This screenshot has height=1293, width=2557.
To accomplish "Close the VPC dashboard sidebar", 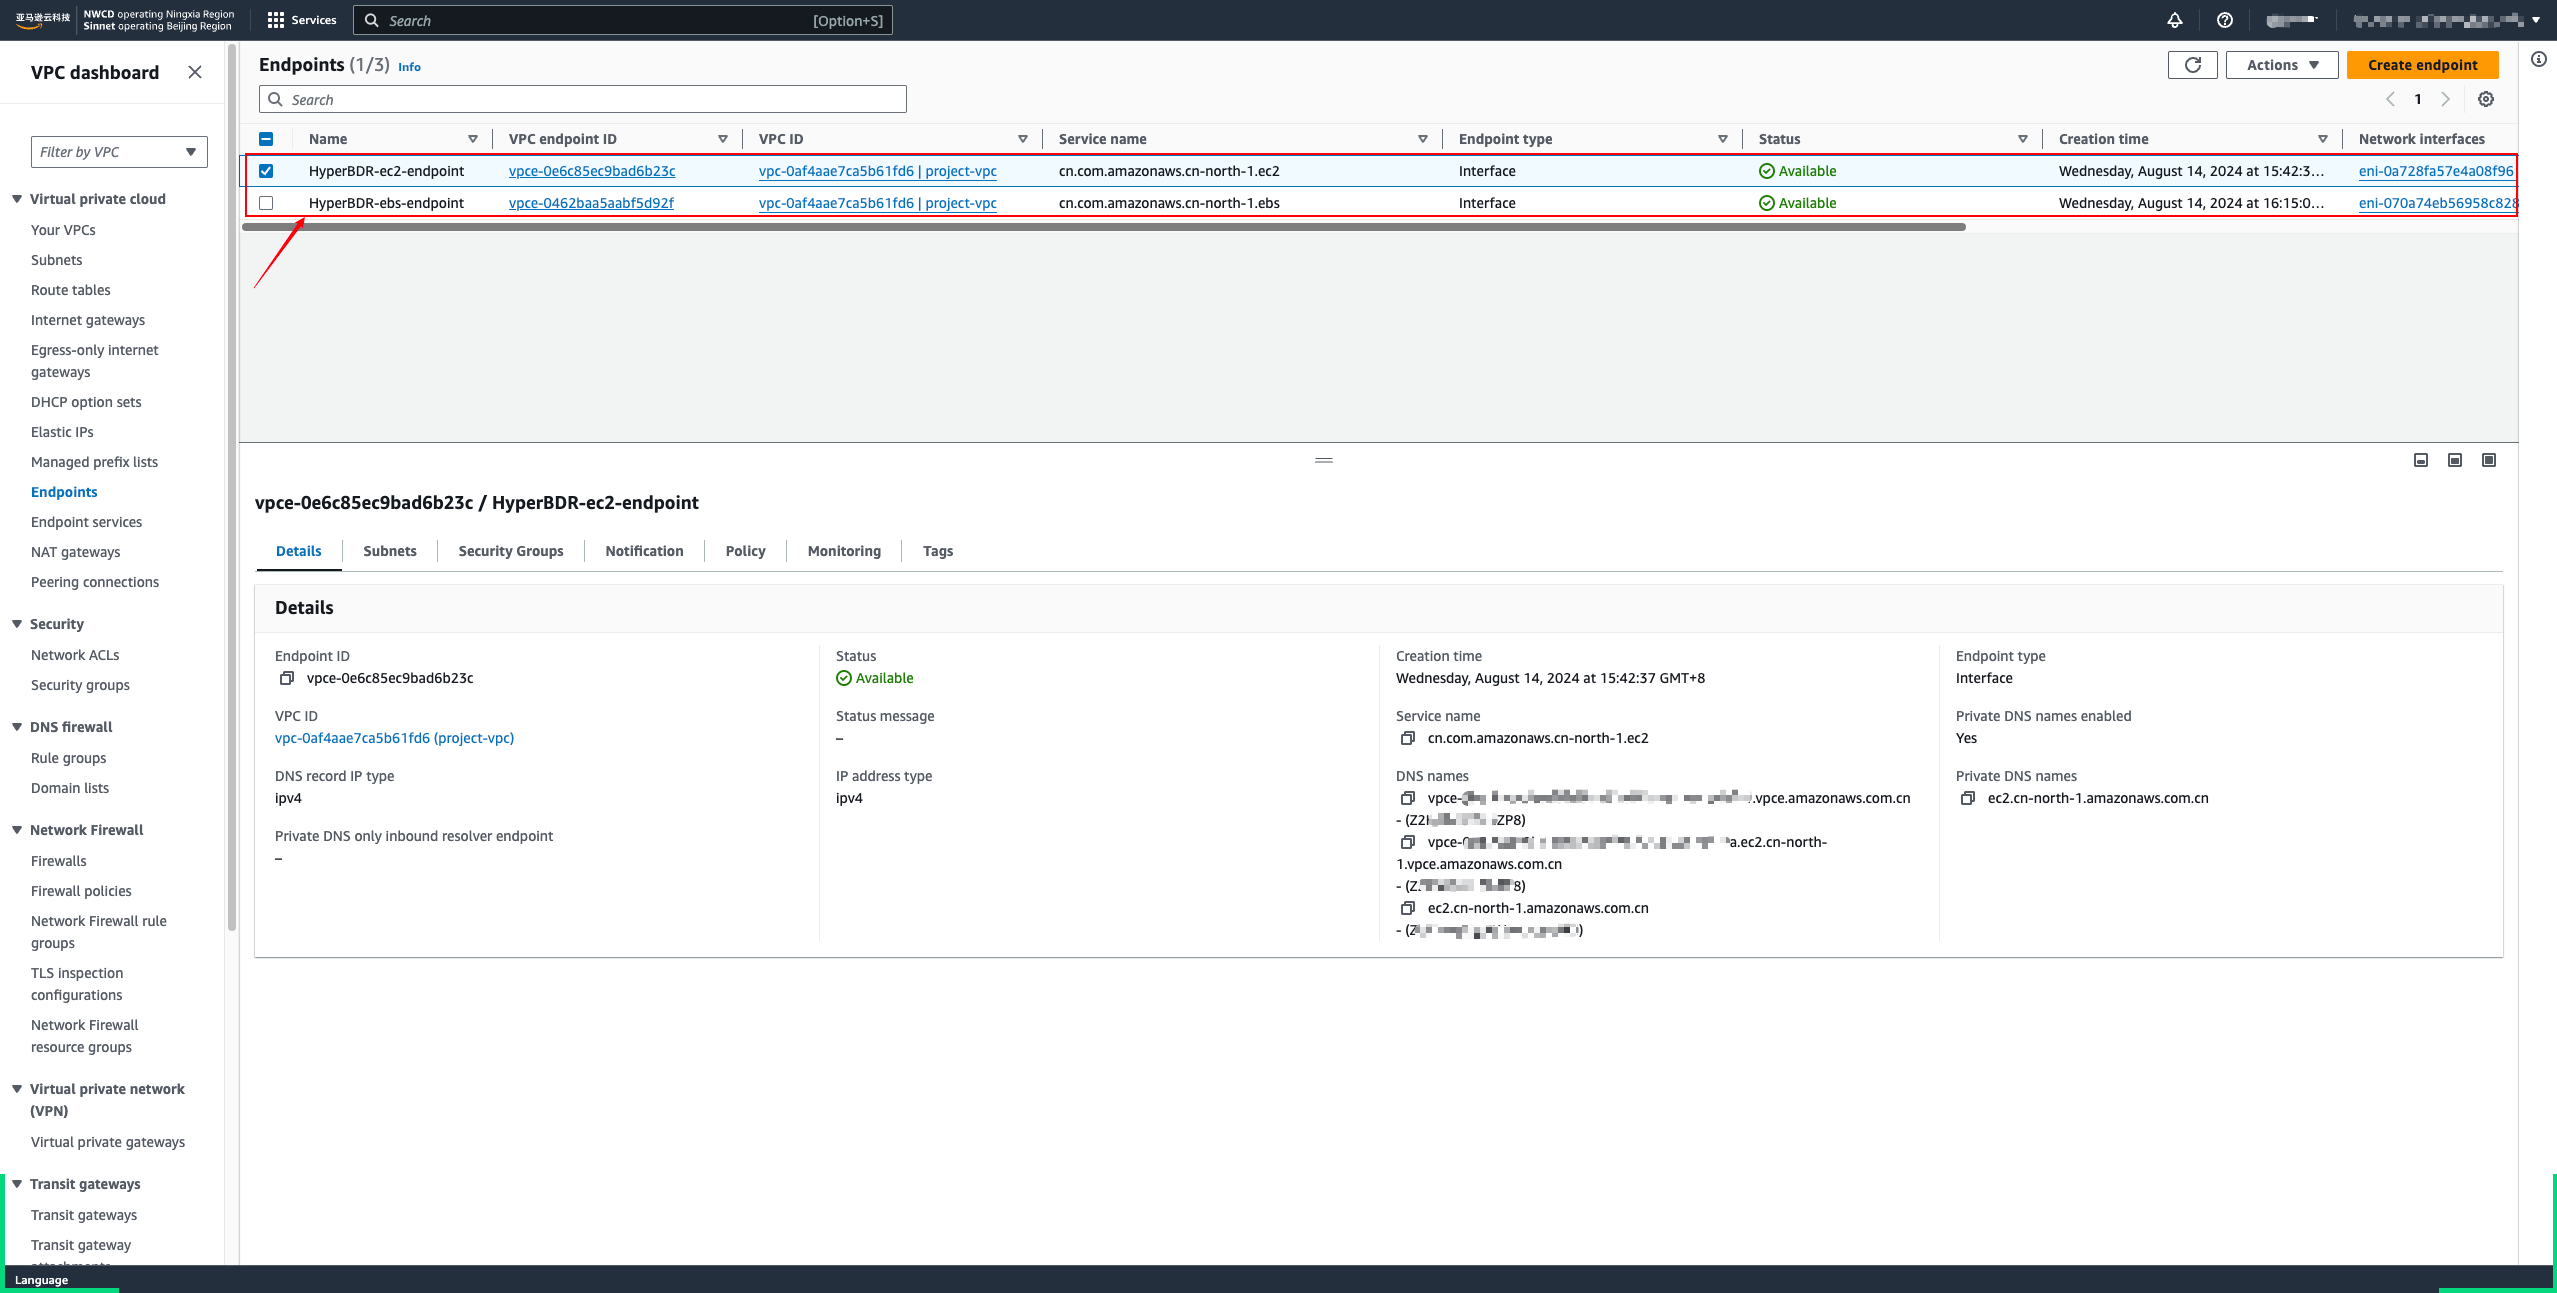I will 195,72.
